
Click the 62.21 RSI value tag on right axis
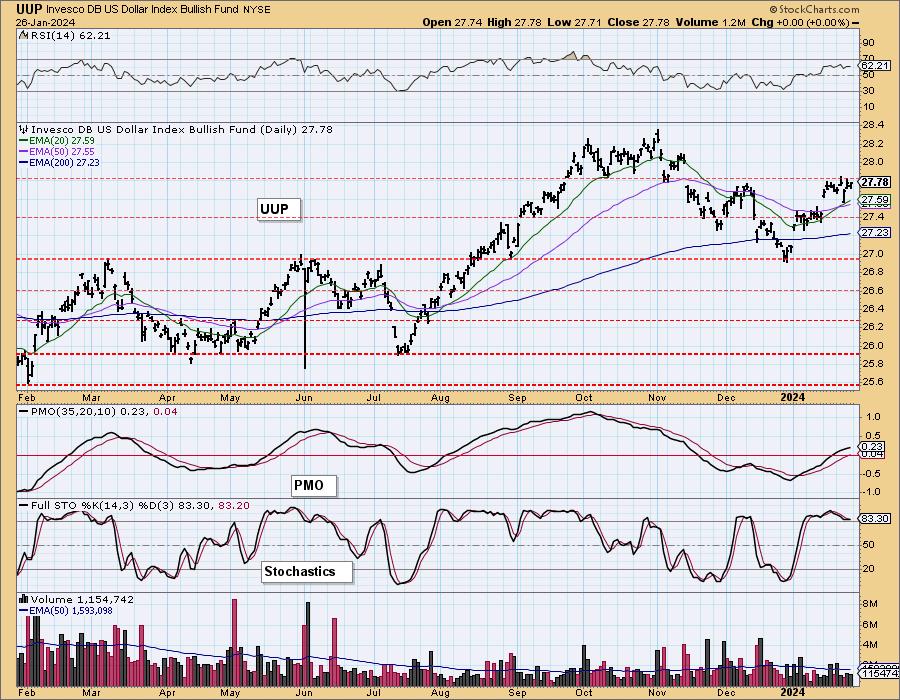point(876,65)
